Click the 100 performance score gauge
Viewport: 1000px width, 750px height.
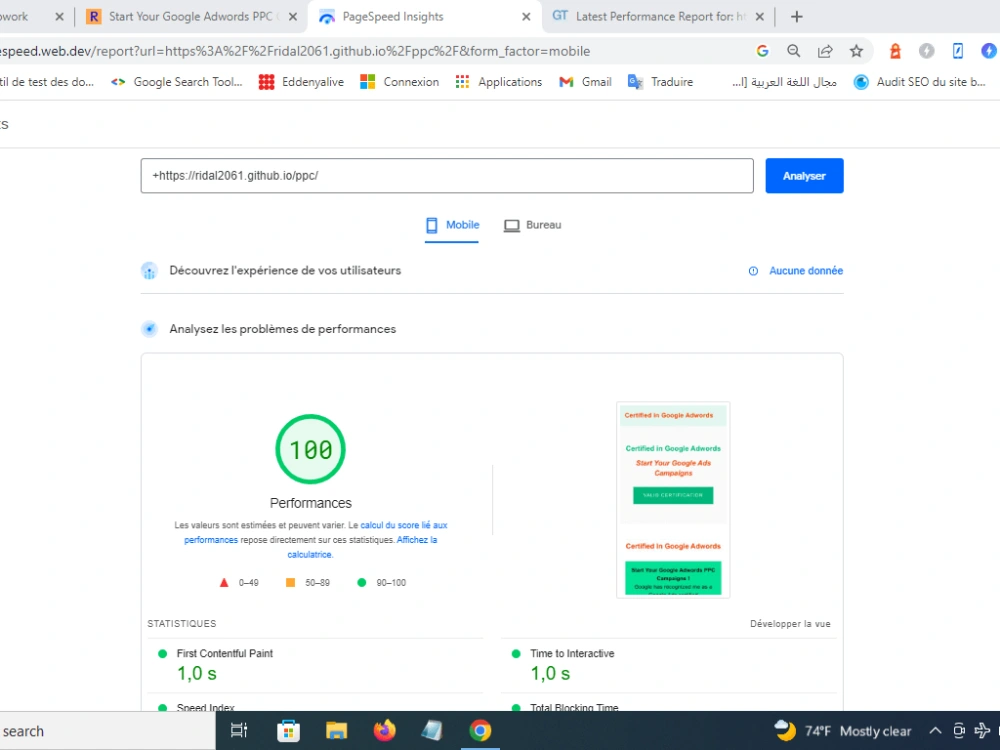pos(311,449)
